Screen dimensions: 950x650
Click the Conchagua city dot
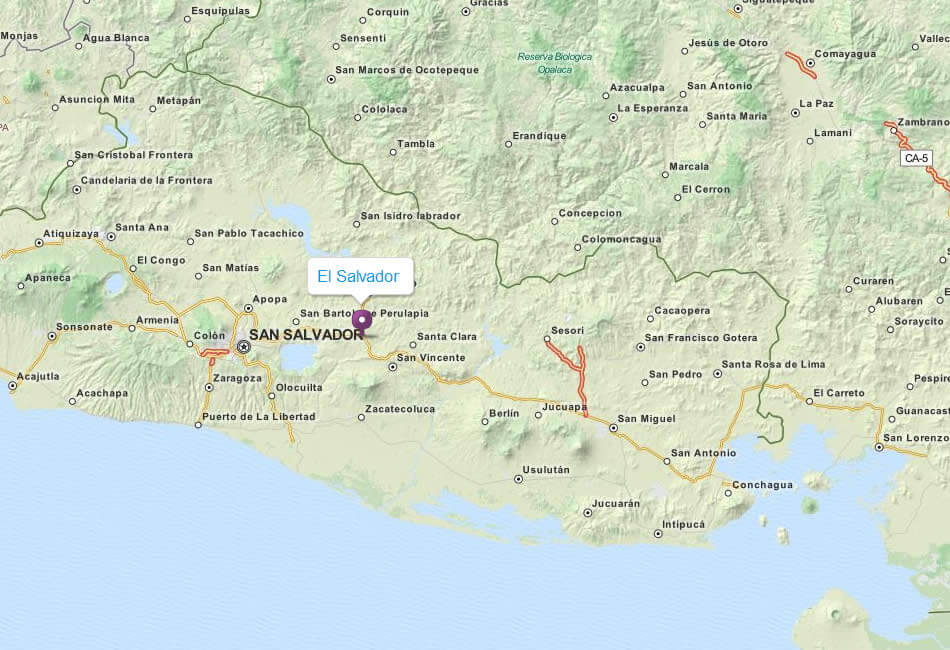point(726,491)
